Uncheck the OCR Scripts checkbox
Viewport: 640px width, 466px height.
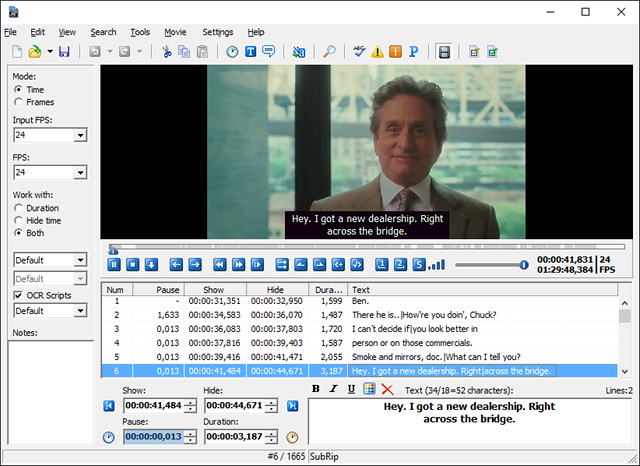(x=18, y=295)
